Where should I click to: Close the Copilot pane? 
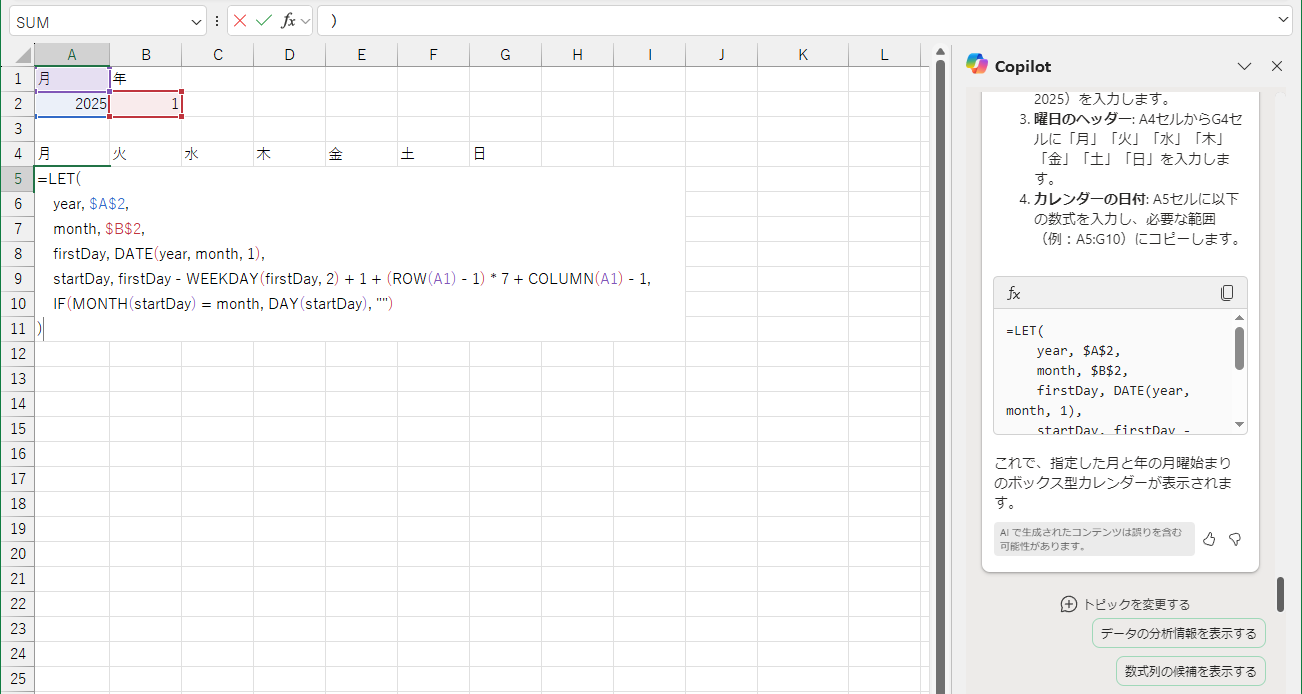(1276, 66)
